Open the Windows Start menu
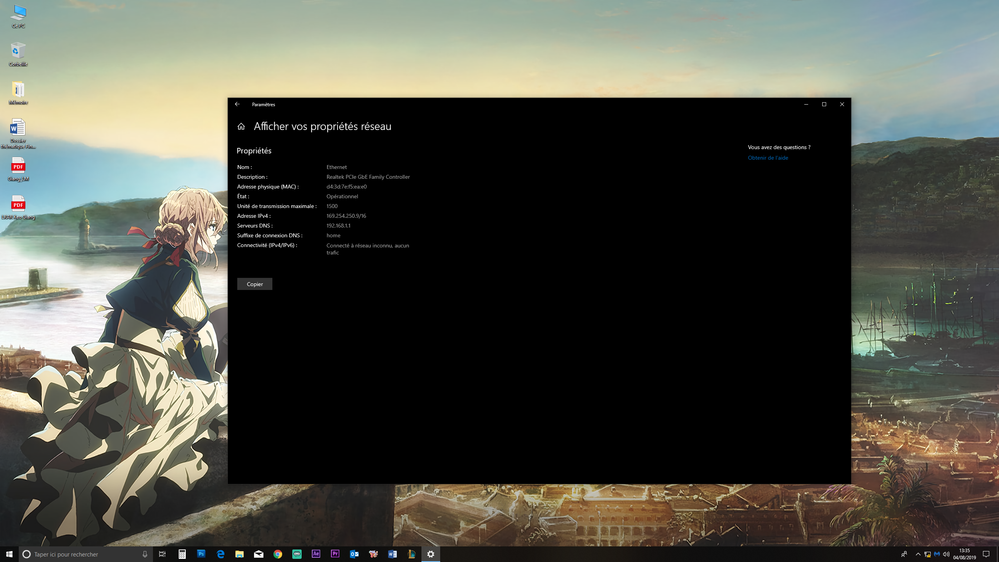The height and width of the screenshot is (562, 999). [9, 554]
